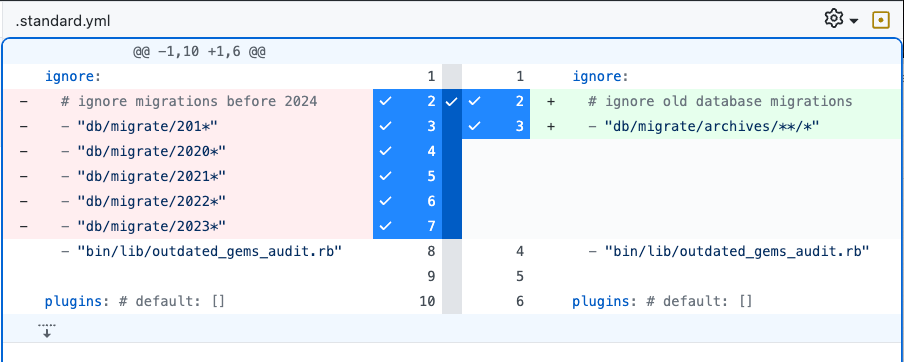Toggle old line 6 checkmark
The image size is (904, 362).
tap(386, 201)
